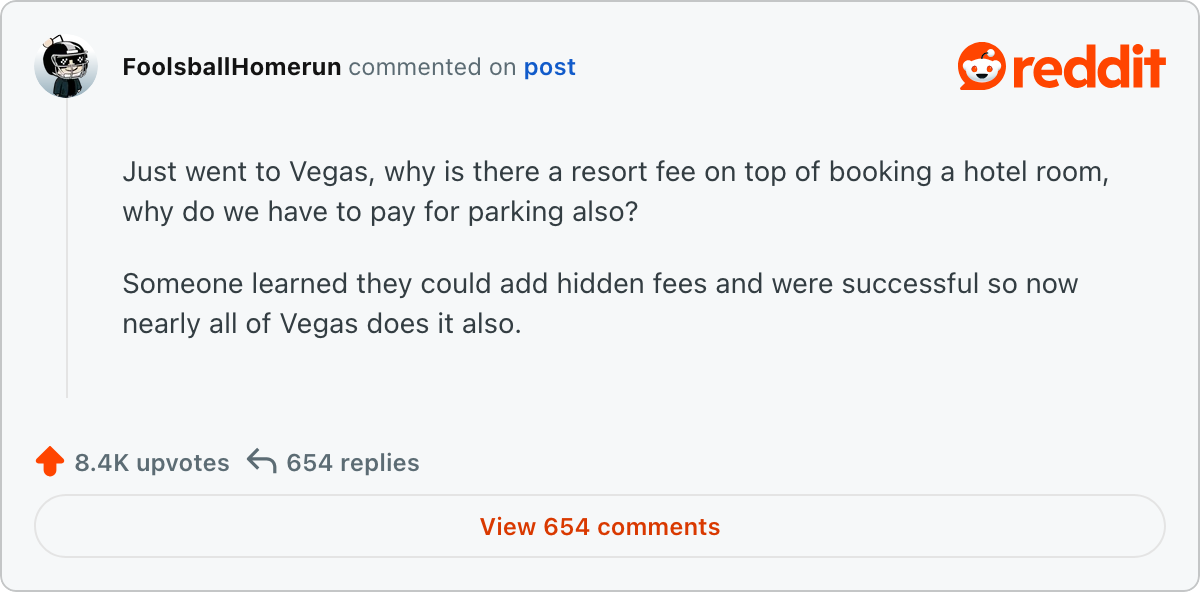Click the "8.4K upvotes" count
1200x592 pixels.
point(152,463)
